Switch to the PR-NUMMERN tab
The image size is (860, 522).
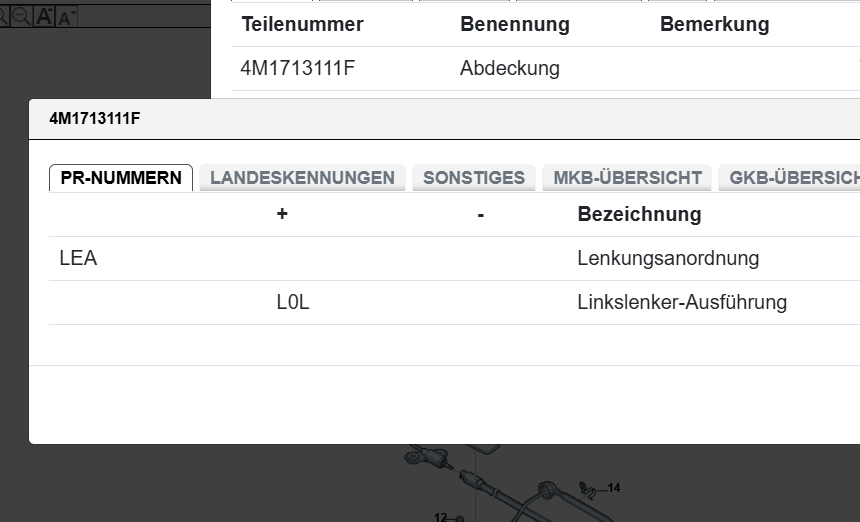coord(121,178)
